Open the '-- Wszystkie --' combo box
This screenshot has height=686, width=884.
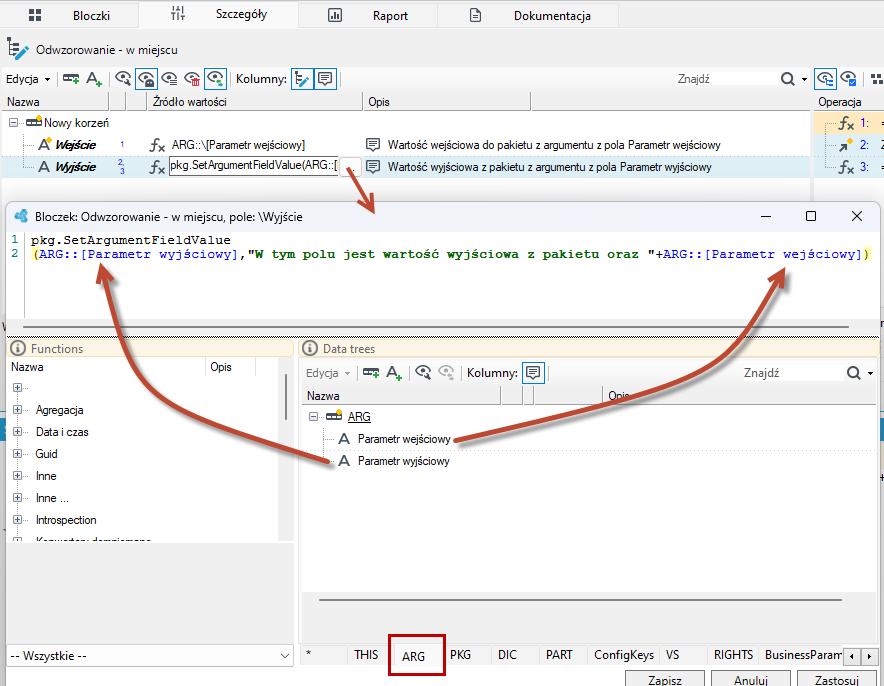point(150,656)
